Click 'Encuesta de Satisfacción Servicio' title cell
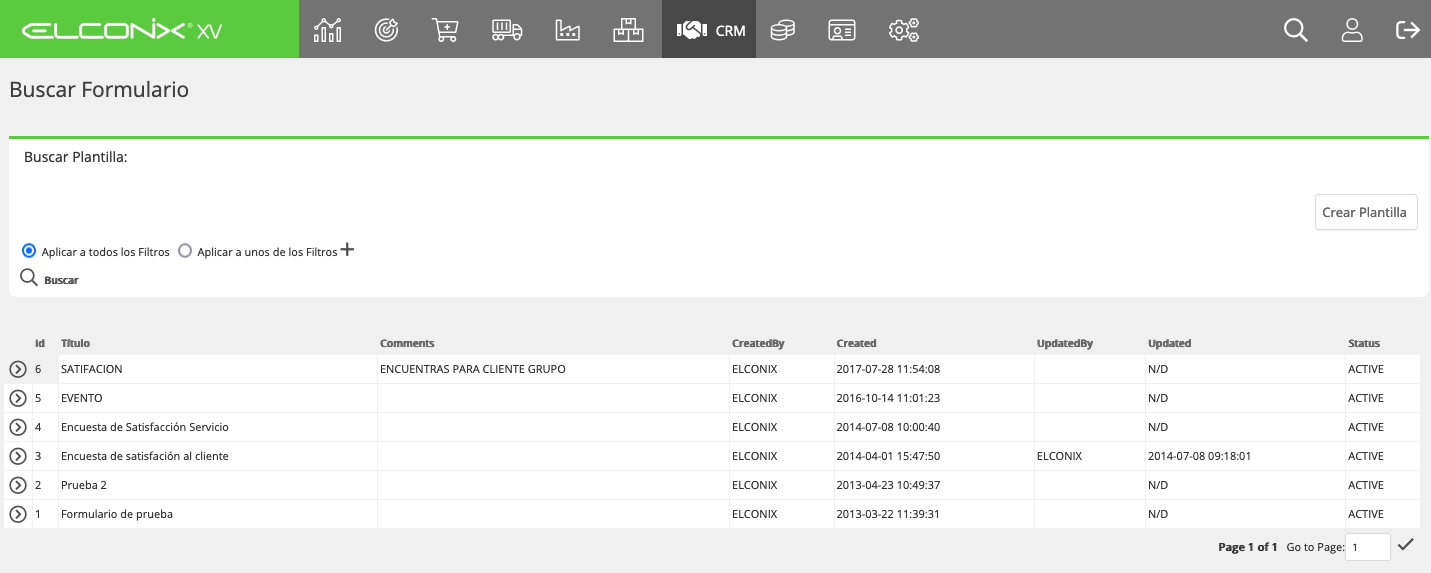Screen dimensions: 1431x573 (x=218, y=427)
